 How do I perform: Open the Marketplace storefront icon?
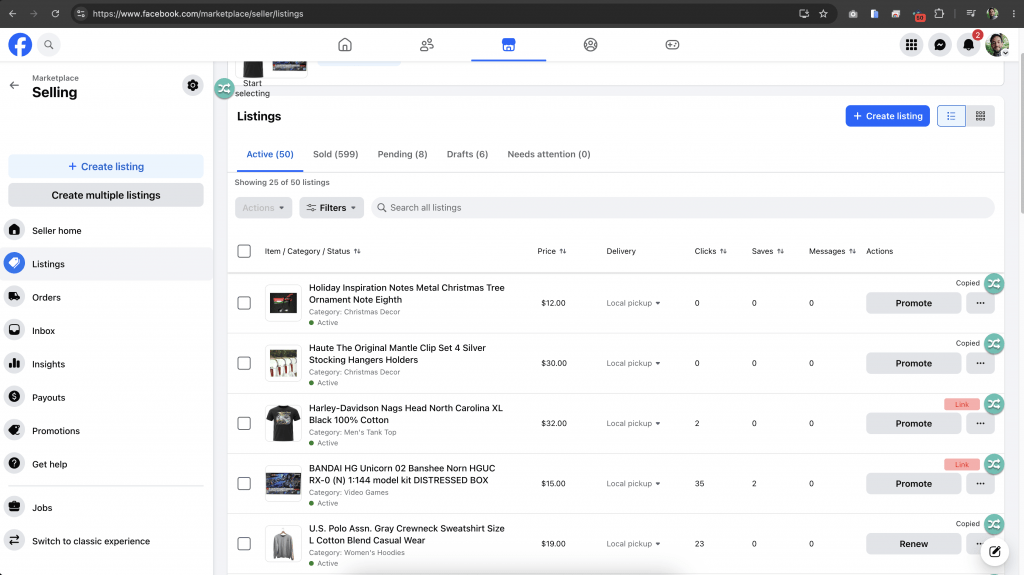tap(508, 44)
